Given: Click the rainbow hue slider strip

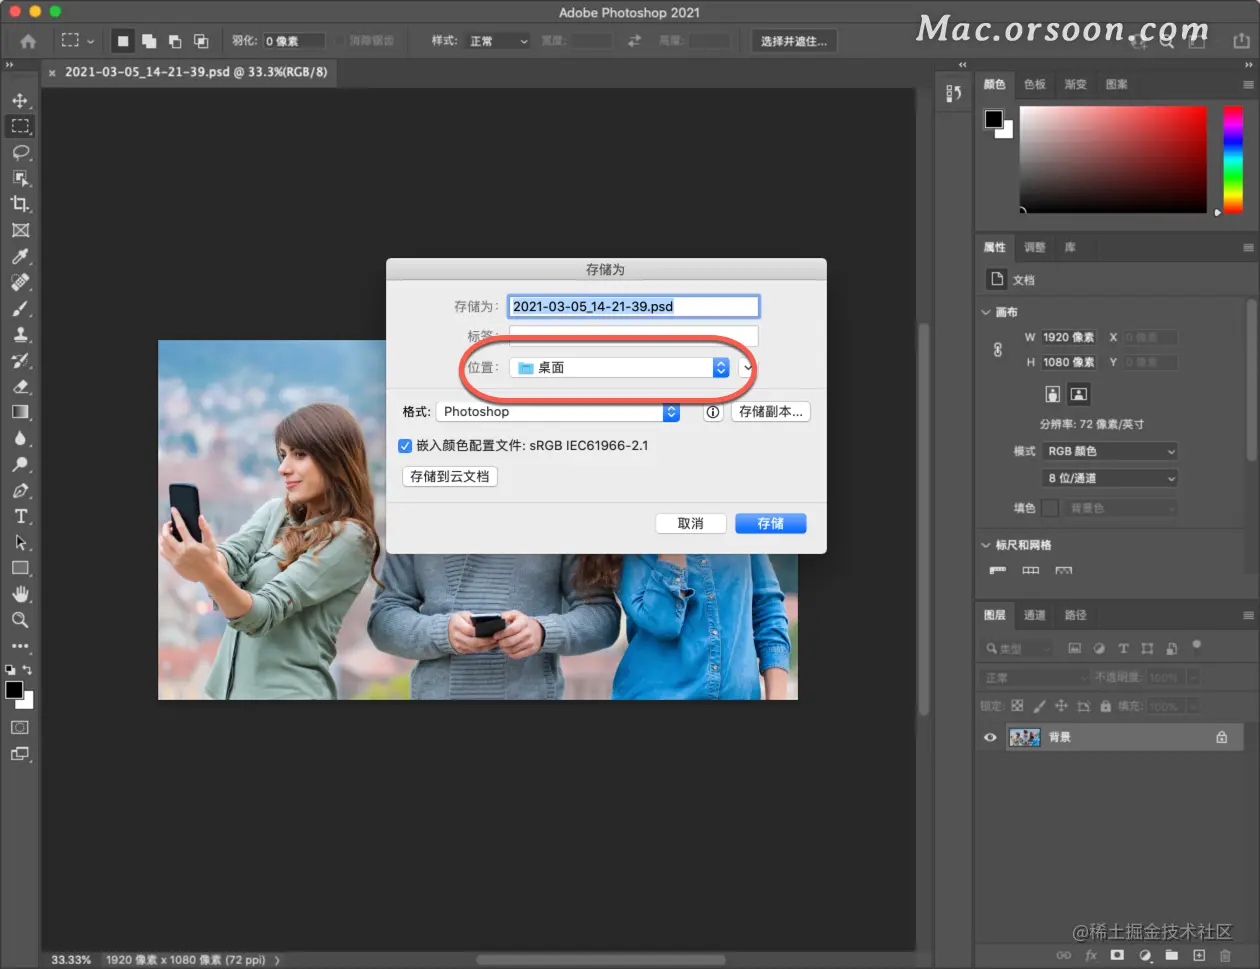Looking at the screenshot, I should 1233,159.
